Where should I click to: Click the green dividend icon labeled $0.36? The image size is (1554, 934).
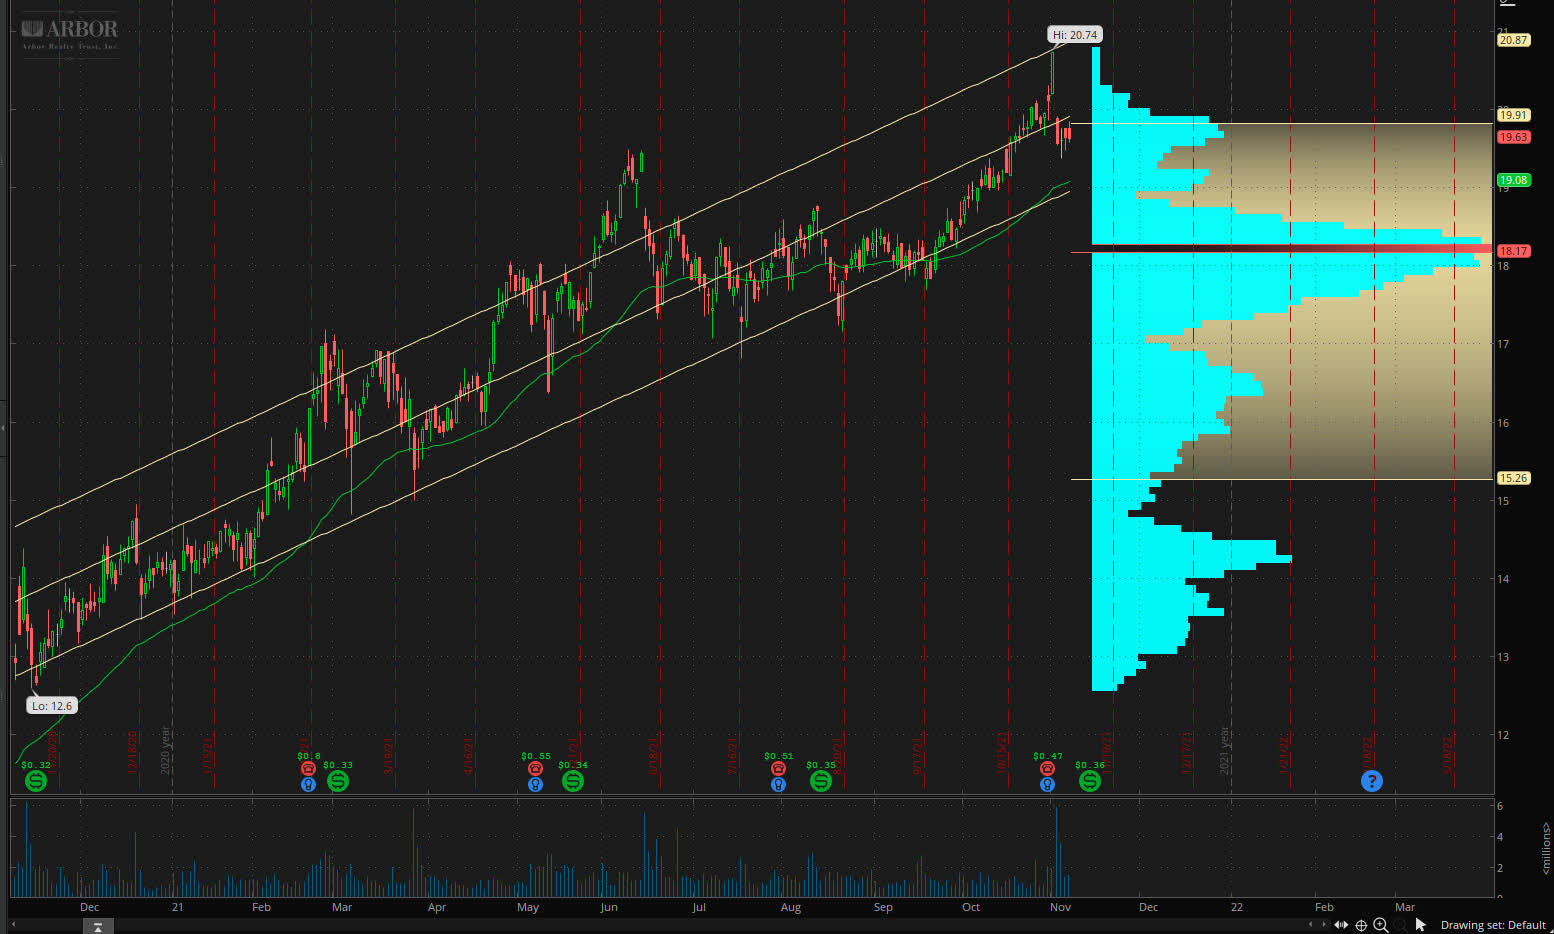click(1089, 781)
